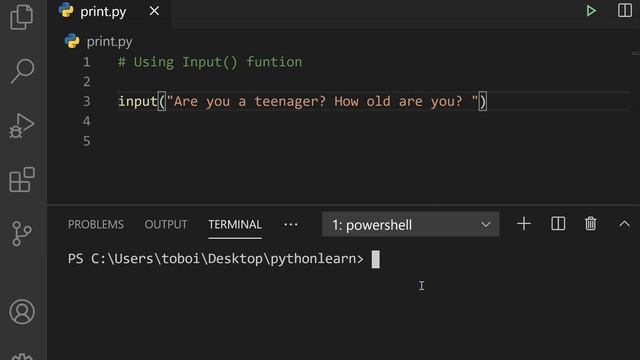This screenshot has width=640, height=360.
Task: Split the editor to the right
Action: point(624,10)
